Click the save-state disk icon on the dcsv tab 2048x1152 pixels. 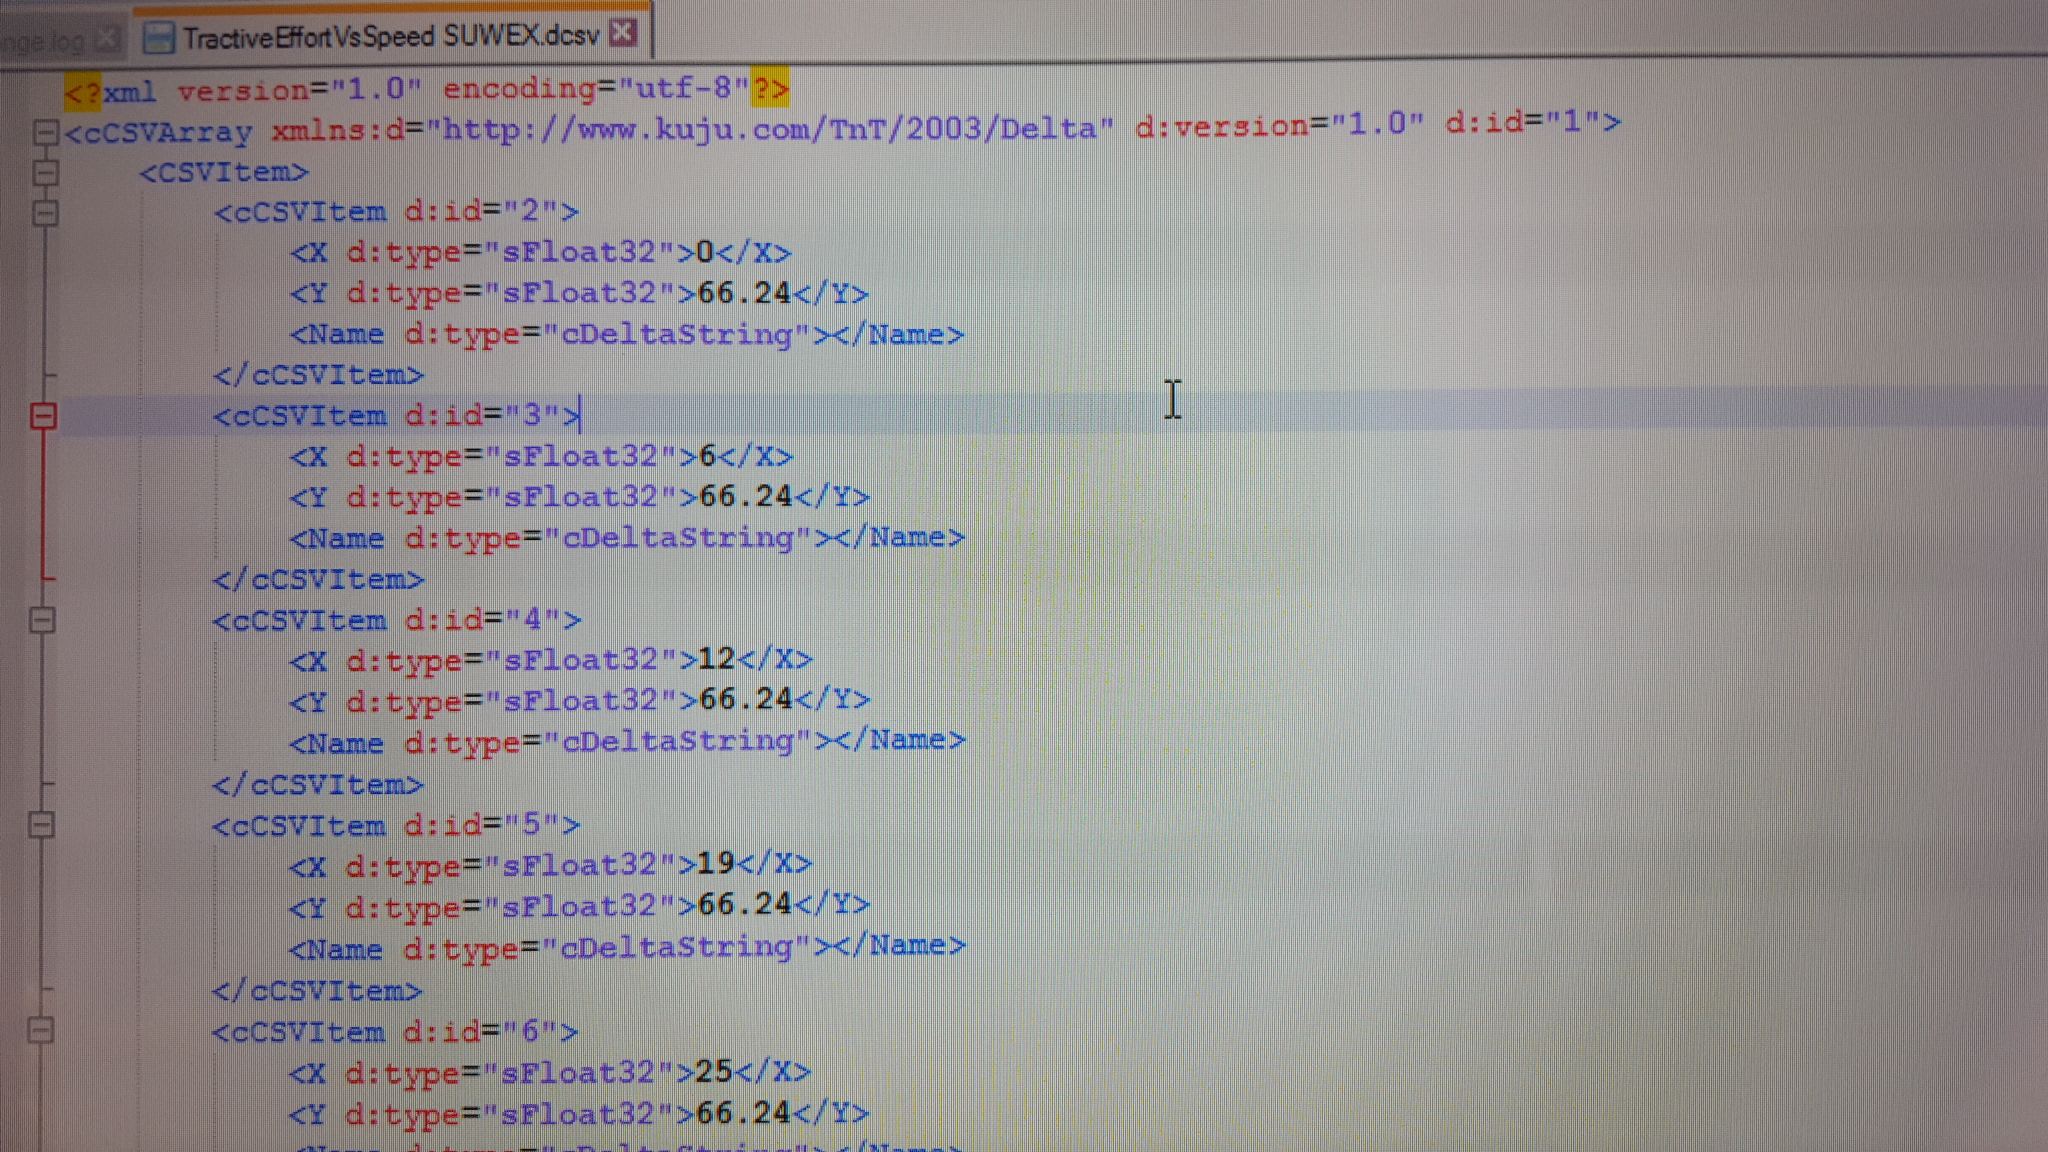[x=158, y=38]
